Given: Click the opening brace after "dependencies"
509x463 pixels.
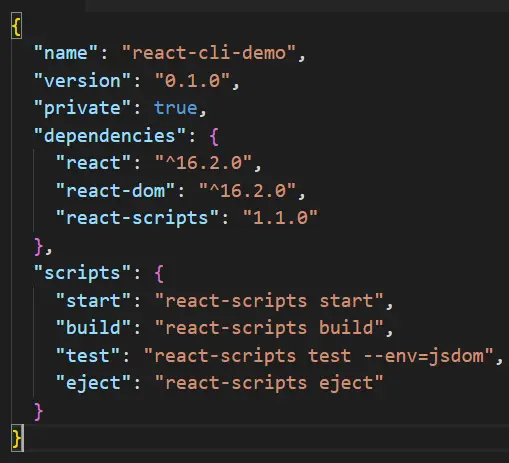Looking at the screenshot, I should tap(214, 136).
